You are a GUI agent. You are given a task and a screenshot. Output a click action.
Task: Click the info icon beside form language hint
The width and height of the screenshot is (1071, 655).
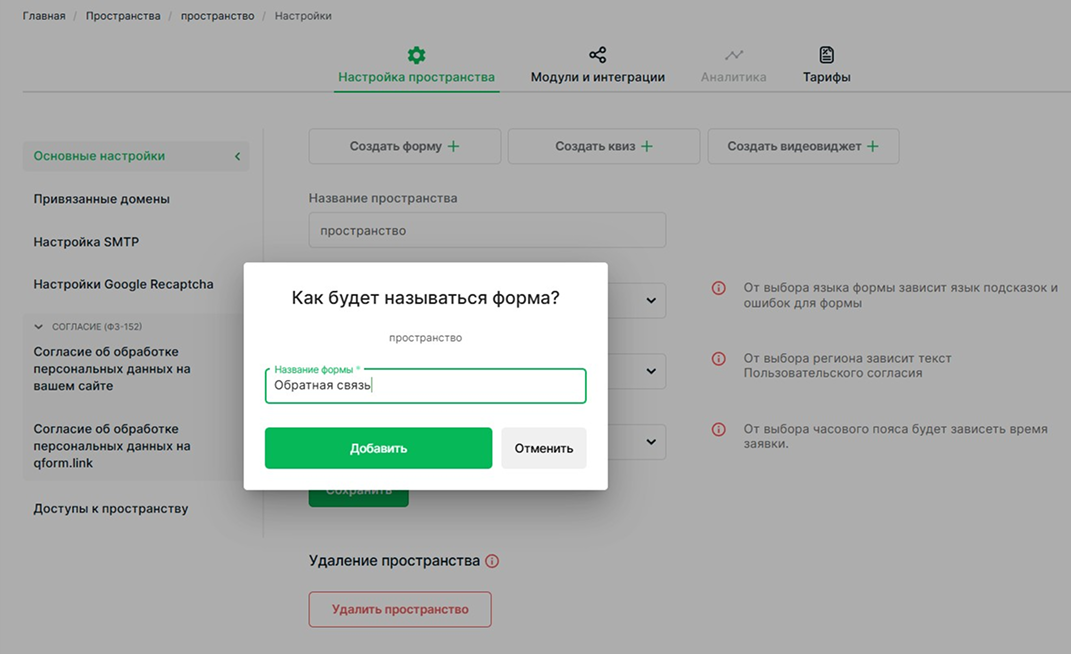pos(718,289)
